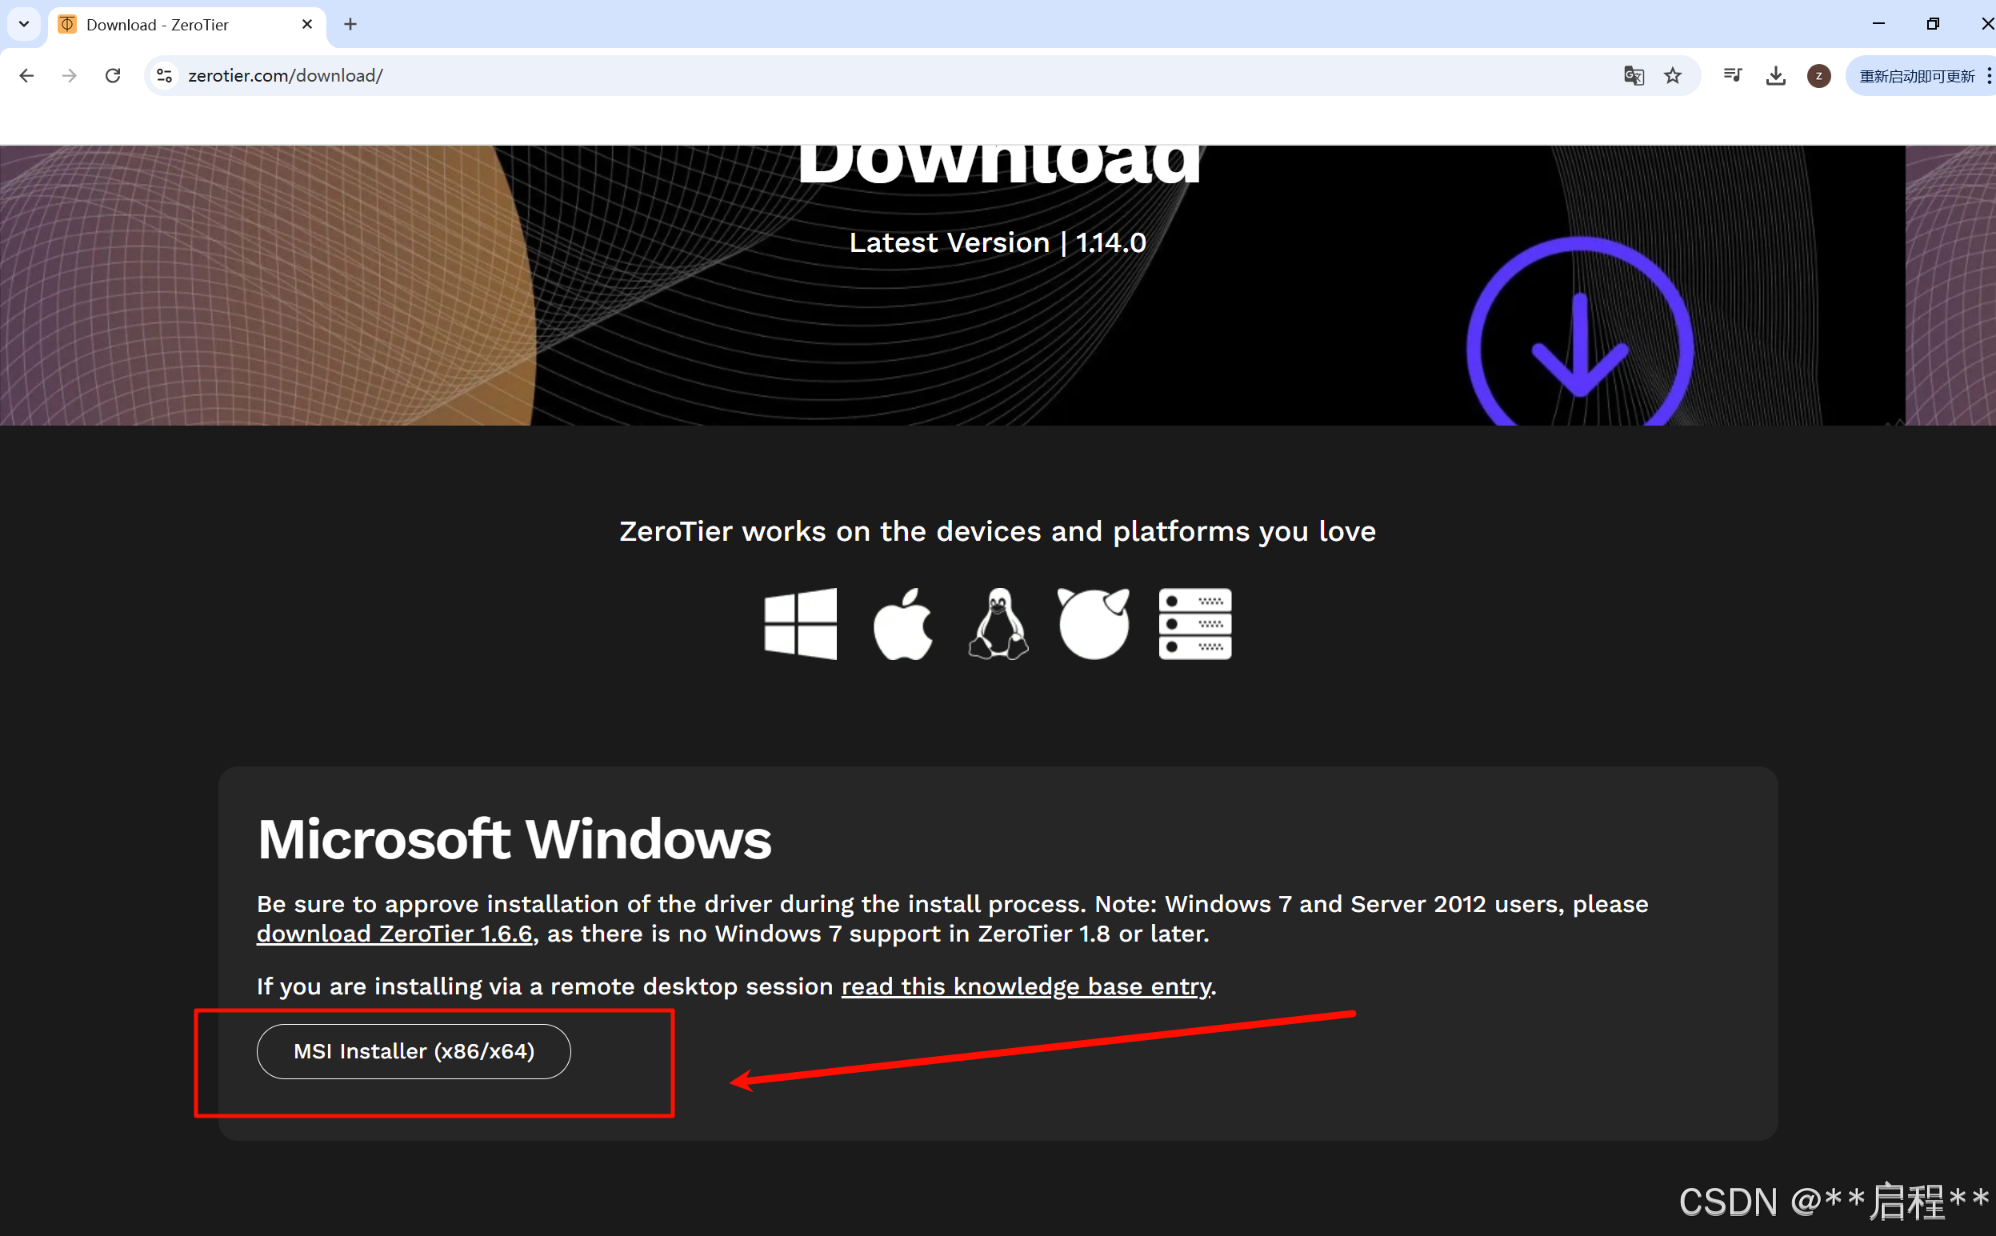Bookmark this page with the star
The height and width of the screenshot is (1236, 1996).
(1673, 75)
